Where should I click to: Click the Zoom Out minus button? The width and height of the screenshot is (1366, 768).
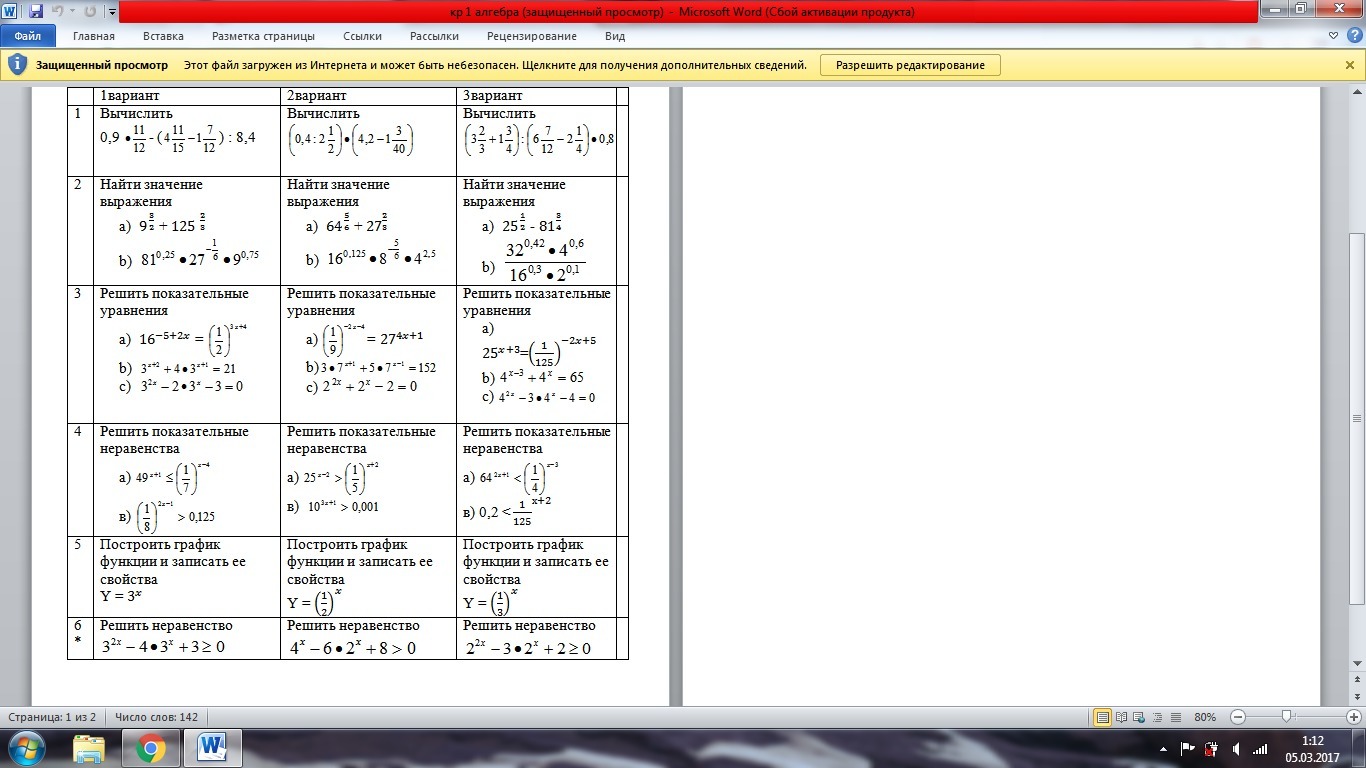(1237, 717)
